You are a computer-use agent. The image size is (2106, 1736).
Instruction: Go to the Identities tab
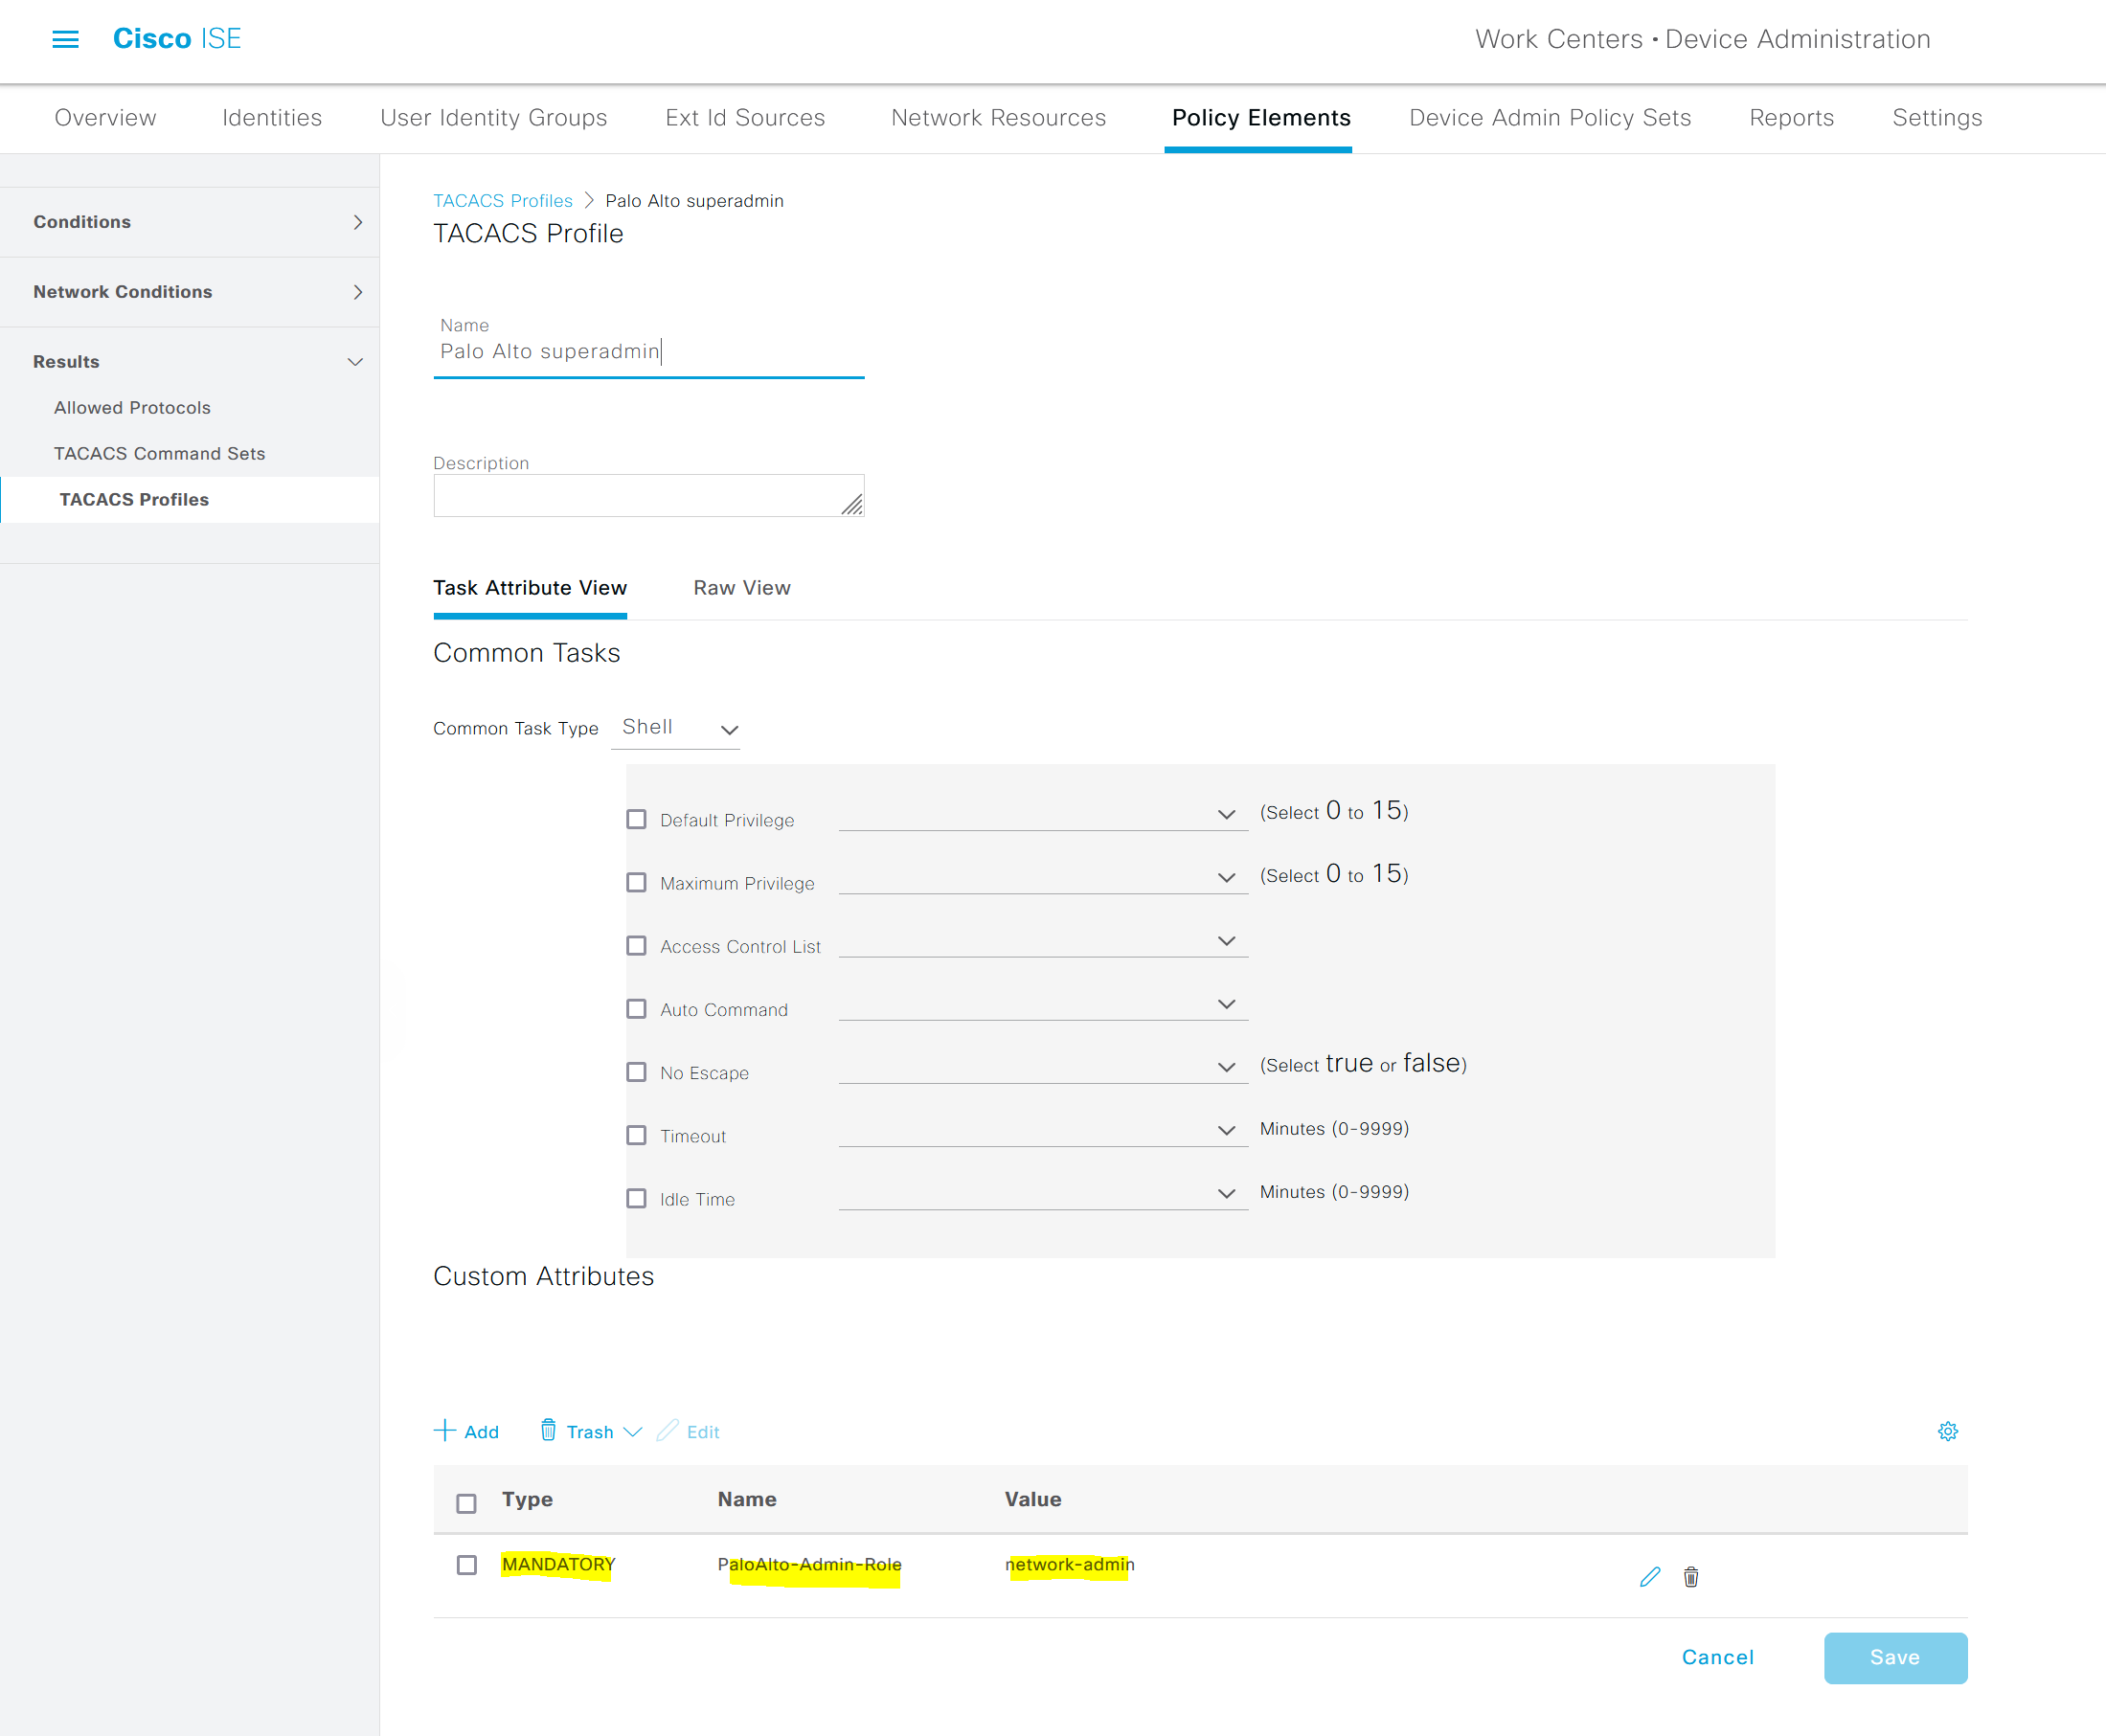[272, 118]
